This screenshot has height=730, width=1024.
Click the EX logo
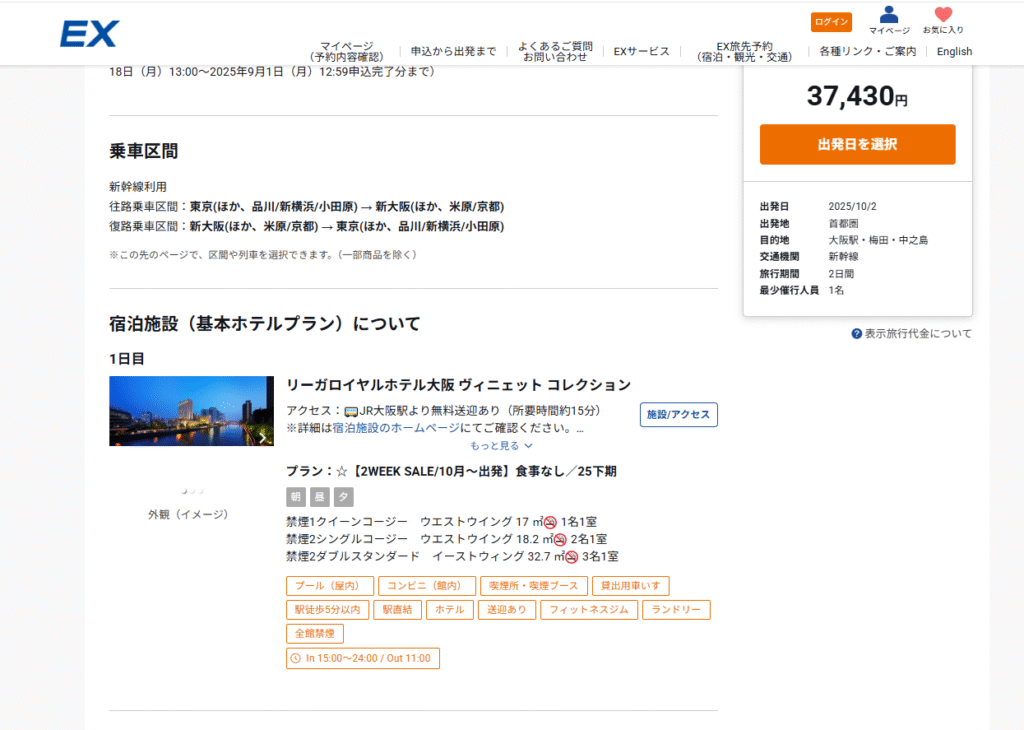[89, 34]
